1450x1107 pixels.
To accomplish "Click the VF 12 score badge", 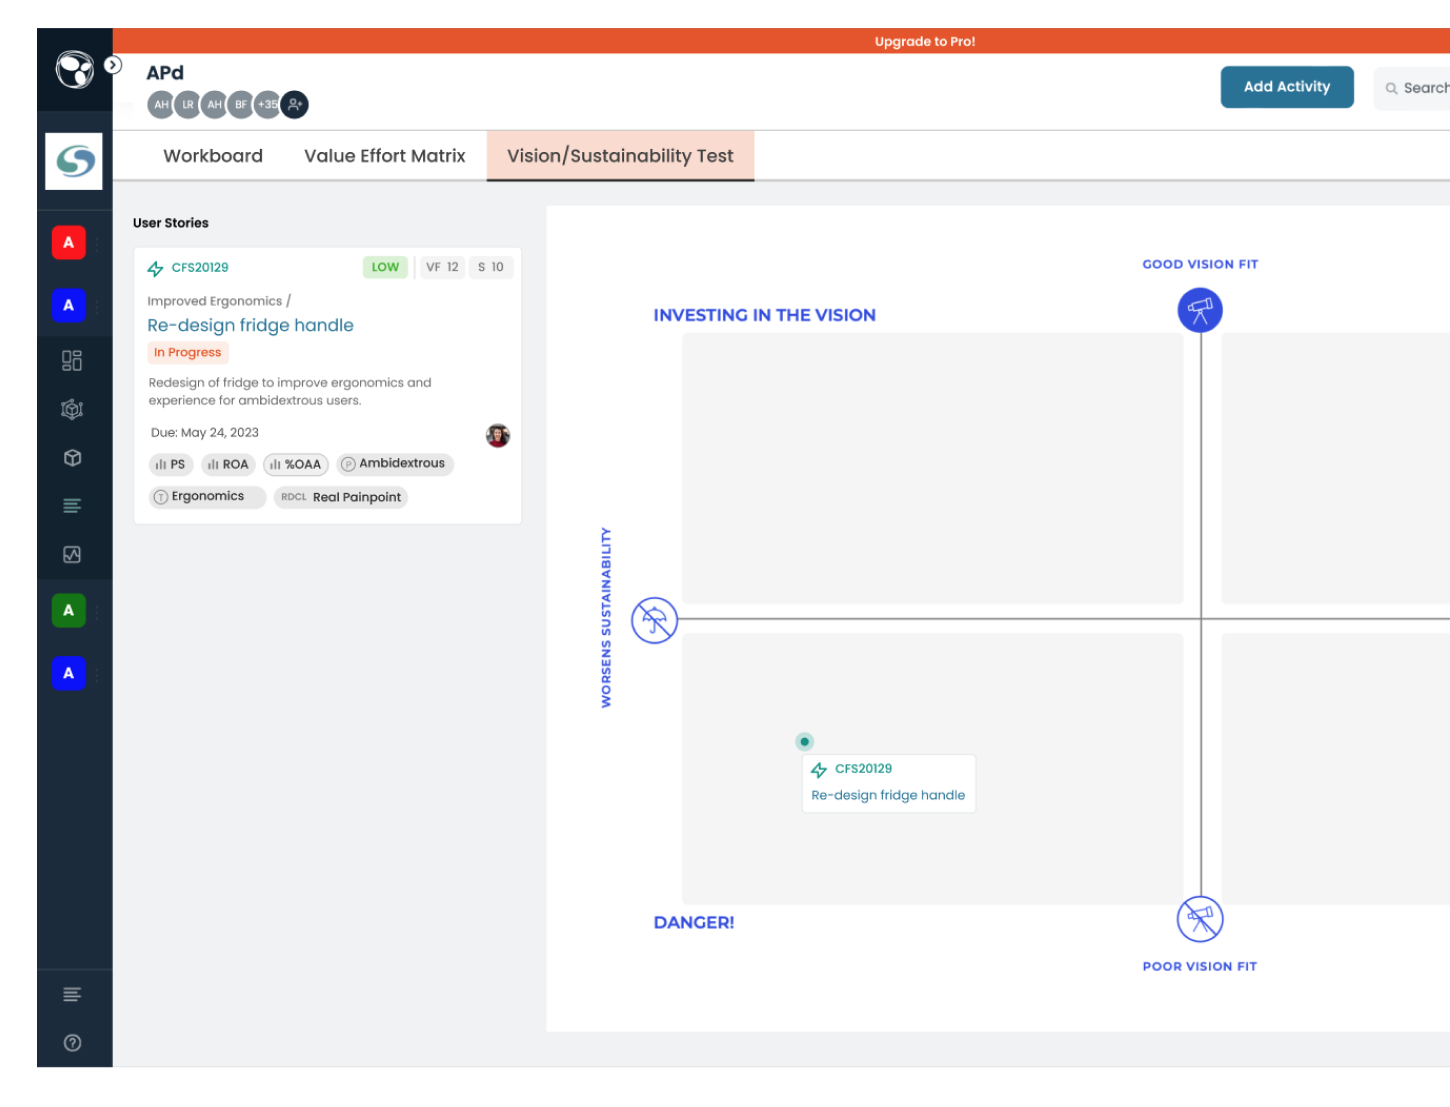I will coord(442,267).
